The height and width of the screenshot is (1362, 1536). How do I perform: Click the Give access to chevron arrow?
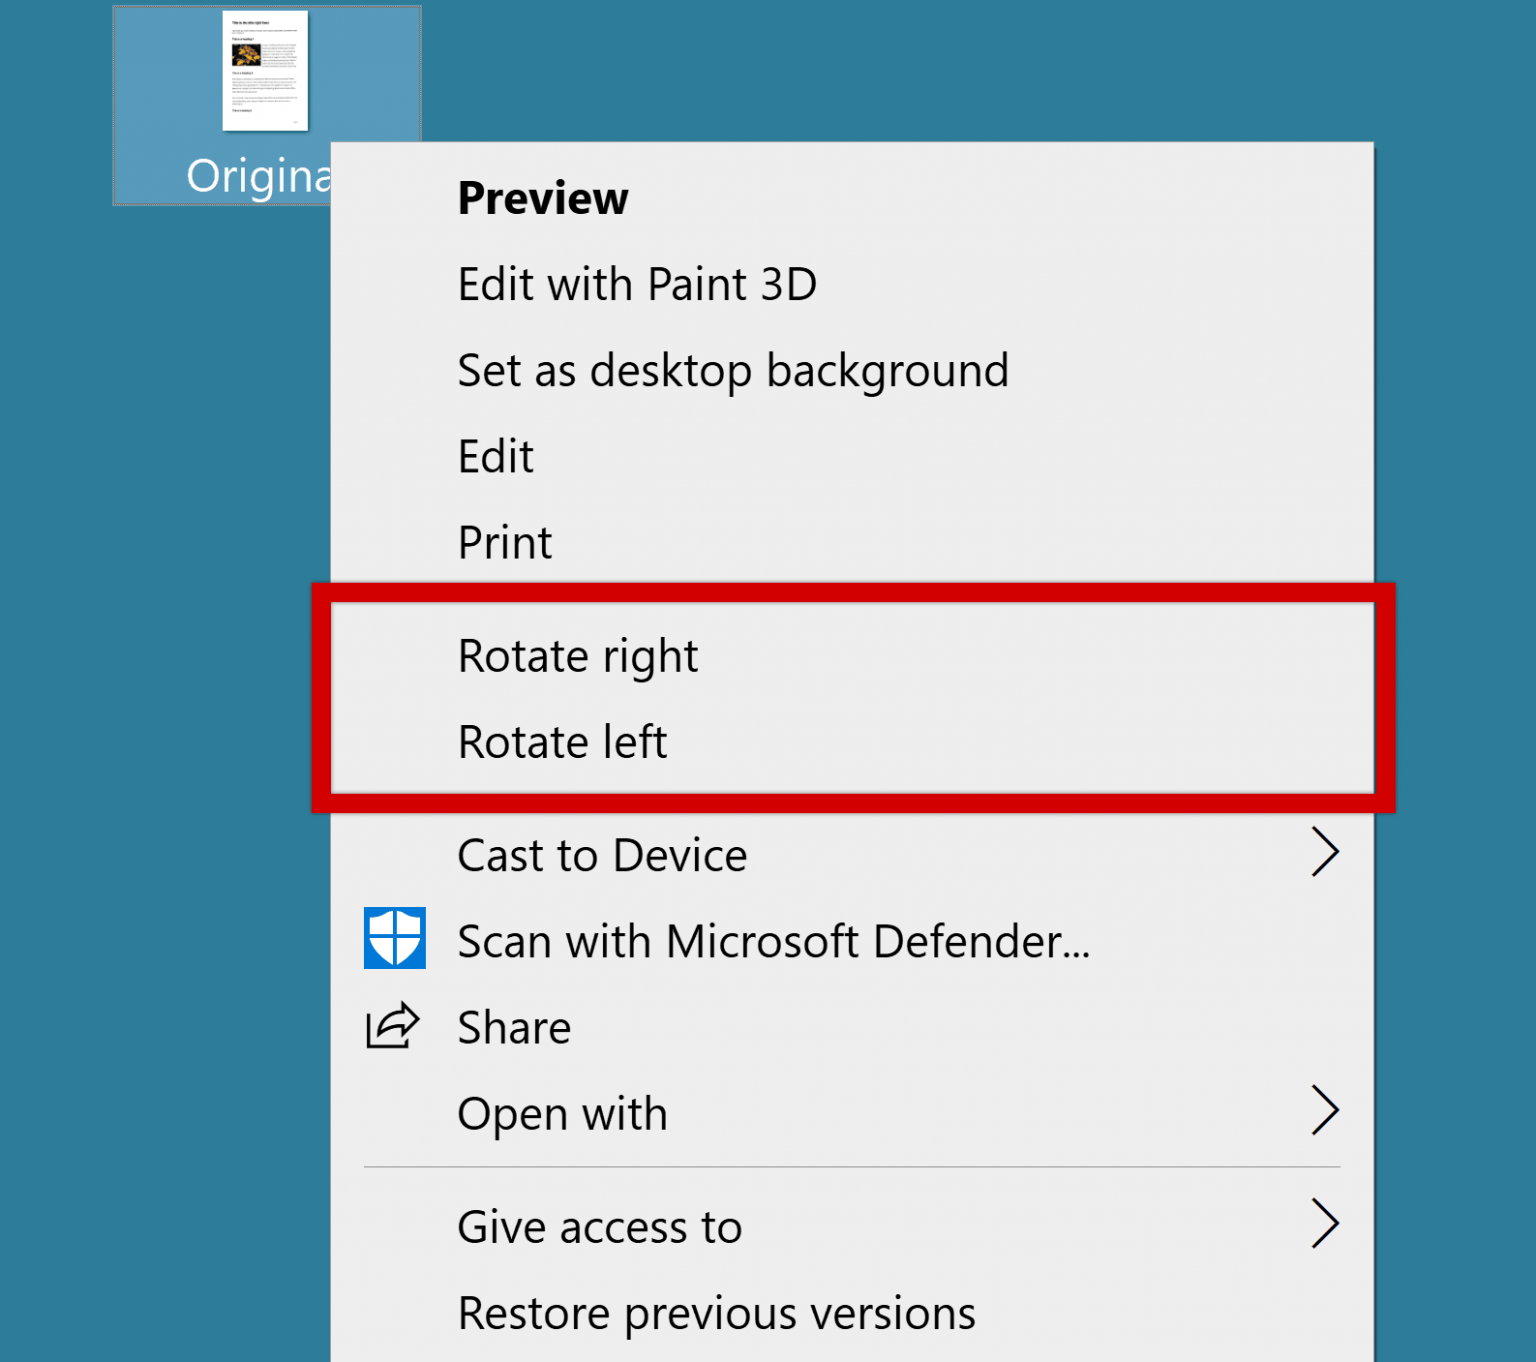1327,1223
